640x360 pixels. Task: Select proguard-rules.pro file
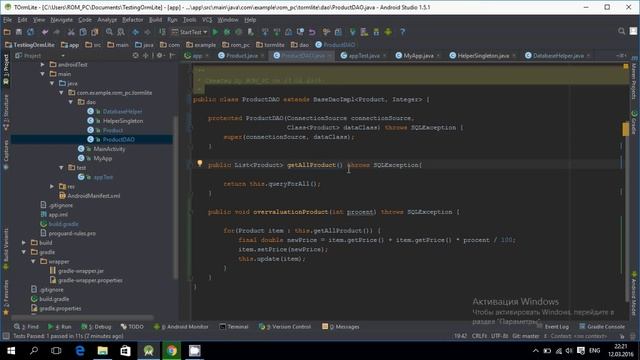[72, 233]
